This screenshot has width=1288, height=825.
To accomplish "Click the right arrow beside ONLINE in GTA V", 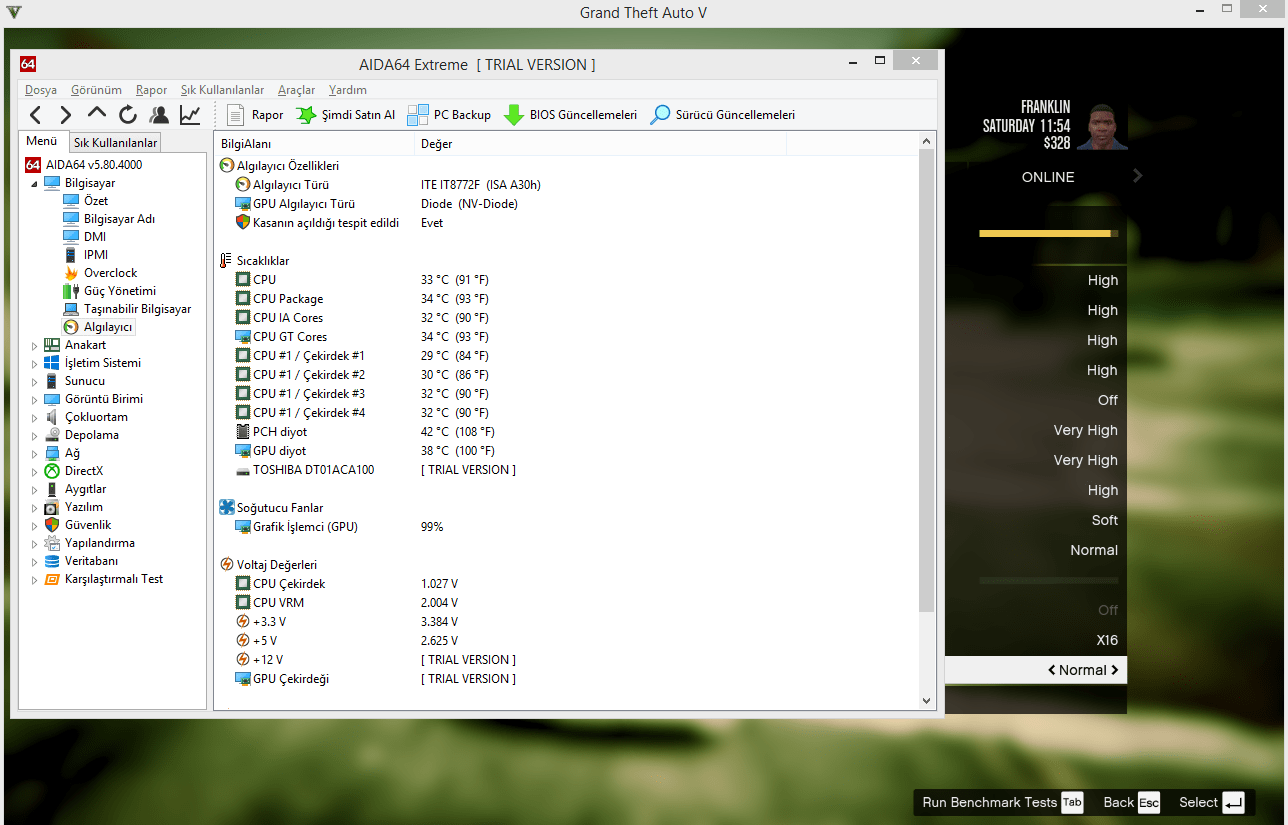I will click(x=1137, y=176).
